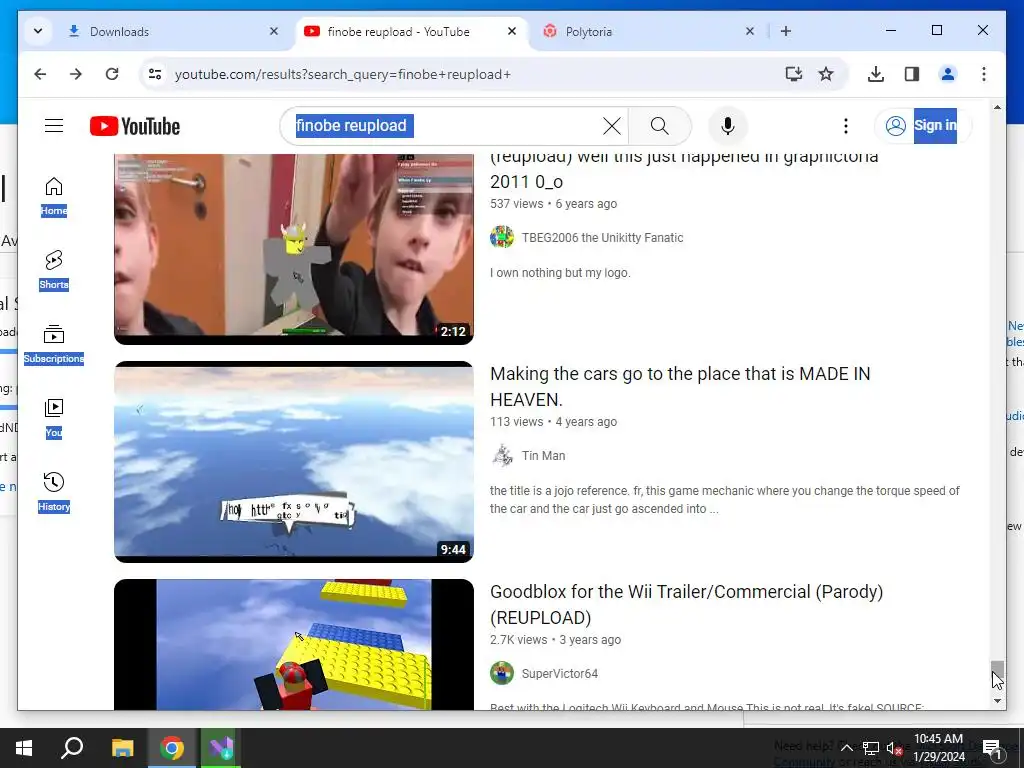Open the YouTube guide hamburger menu
The image size is (1024, 768).
(x=54, y=125)
